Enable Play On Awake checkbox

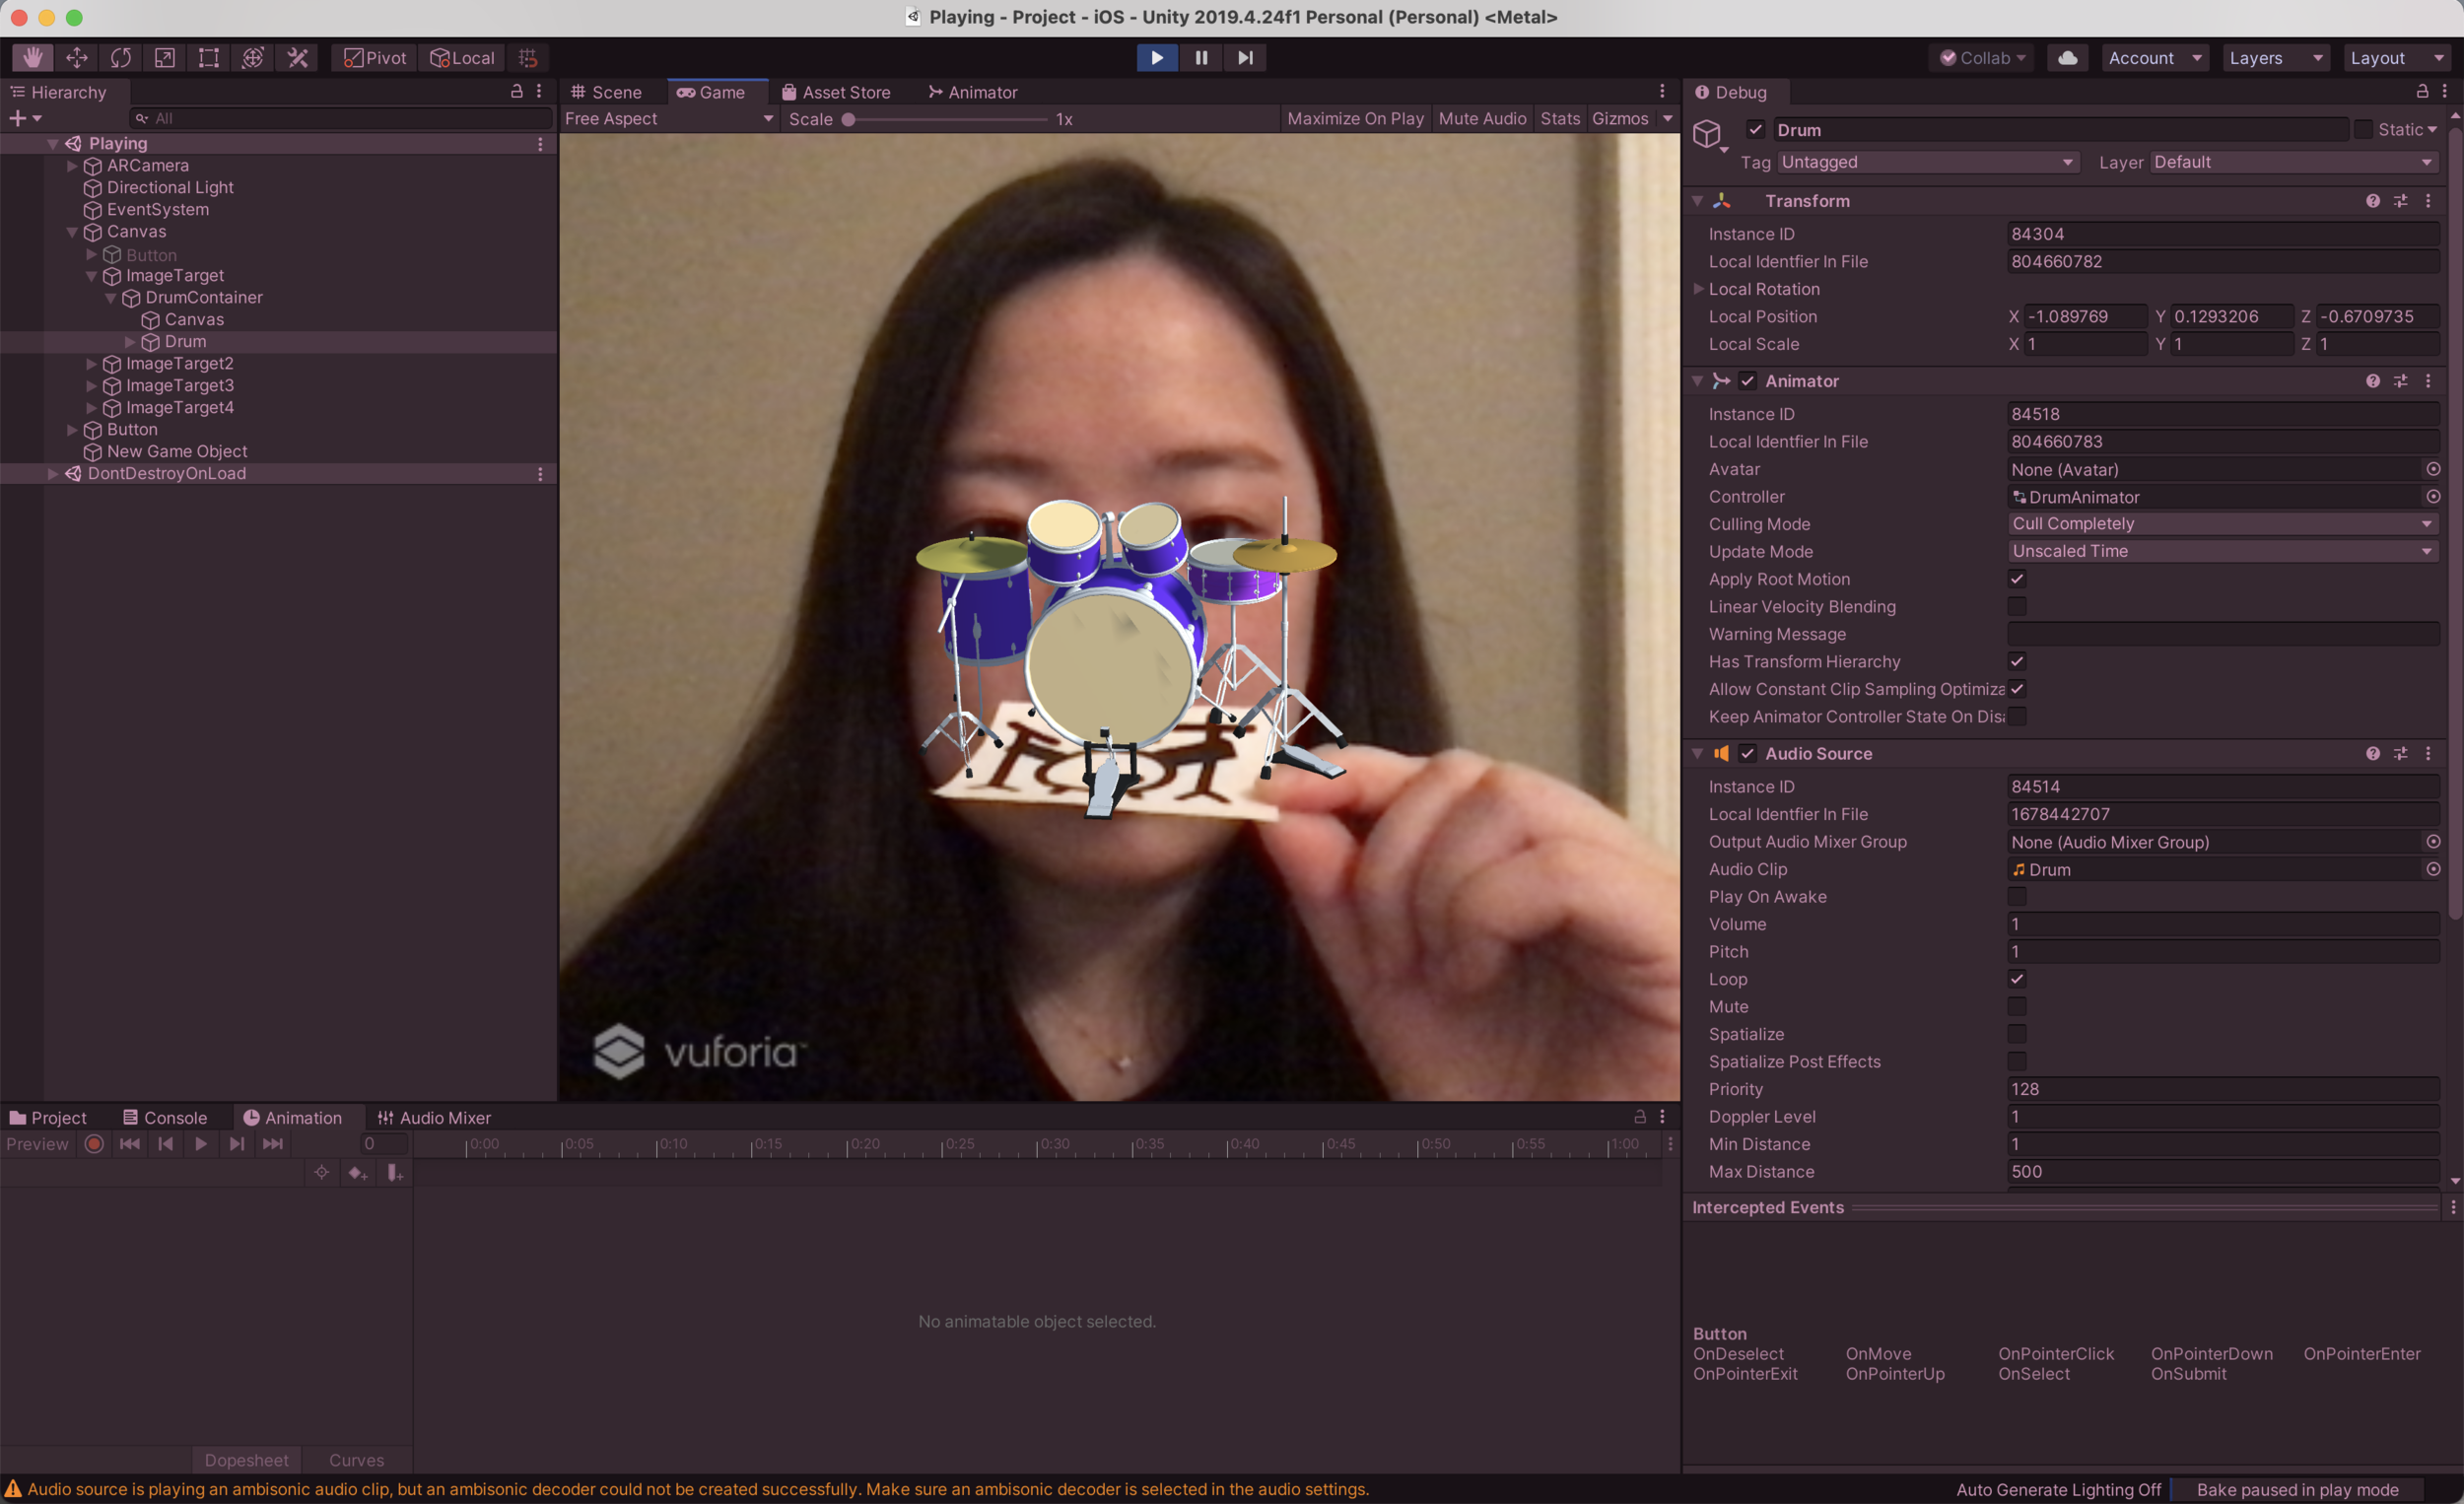(2017, 897)
